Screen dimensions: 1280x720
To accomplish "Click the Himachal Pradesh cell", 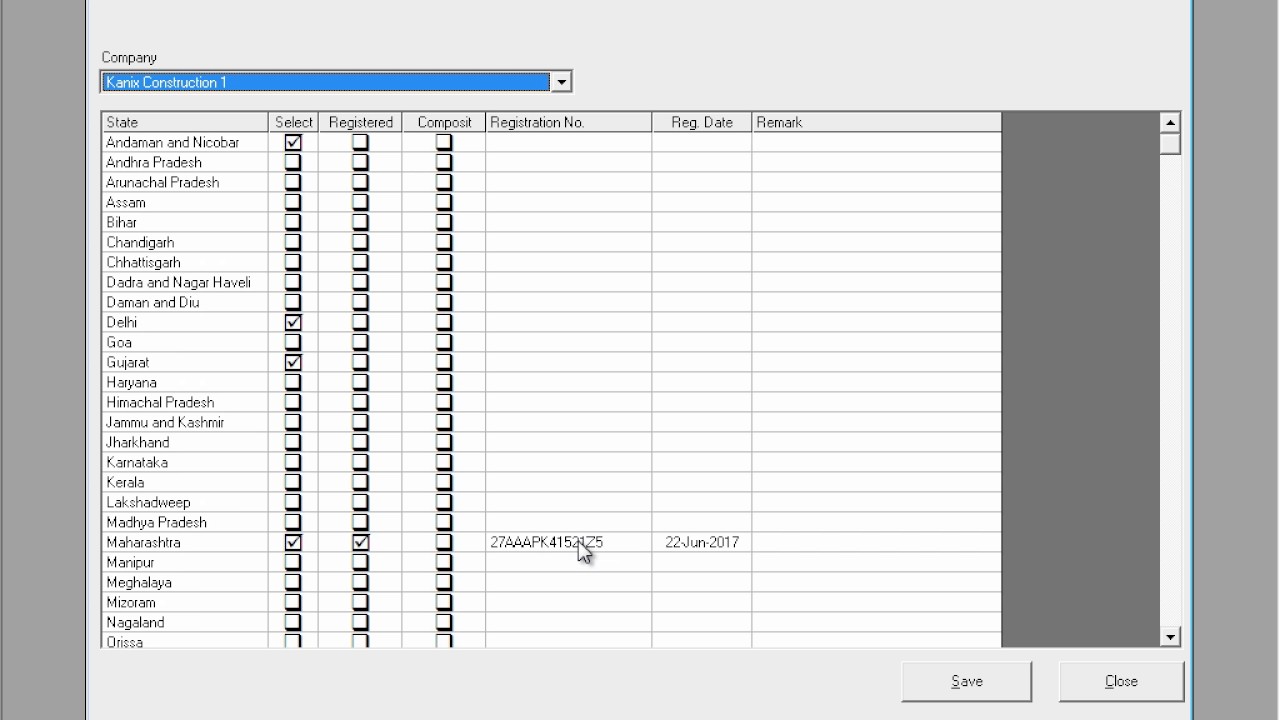I will click(185, 402).
